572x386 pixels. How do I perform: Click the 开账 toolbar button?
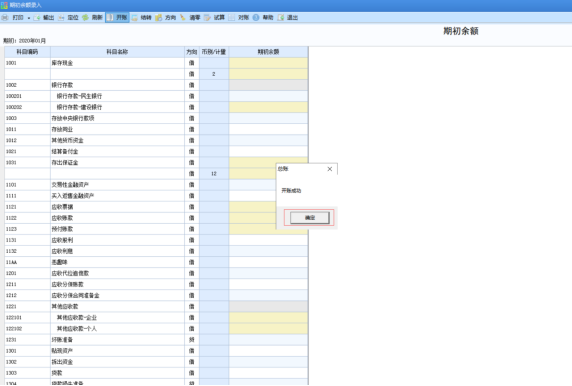pos(117,18)
